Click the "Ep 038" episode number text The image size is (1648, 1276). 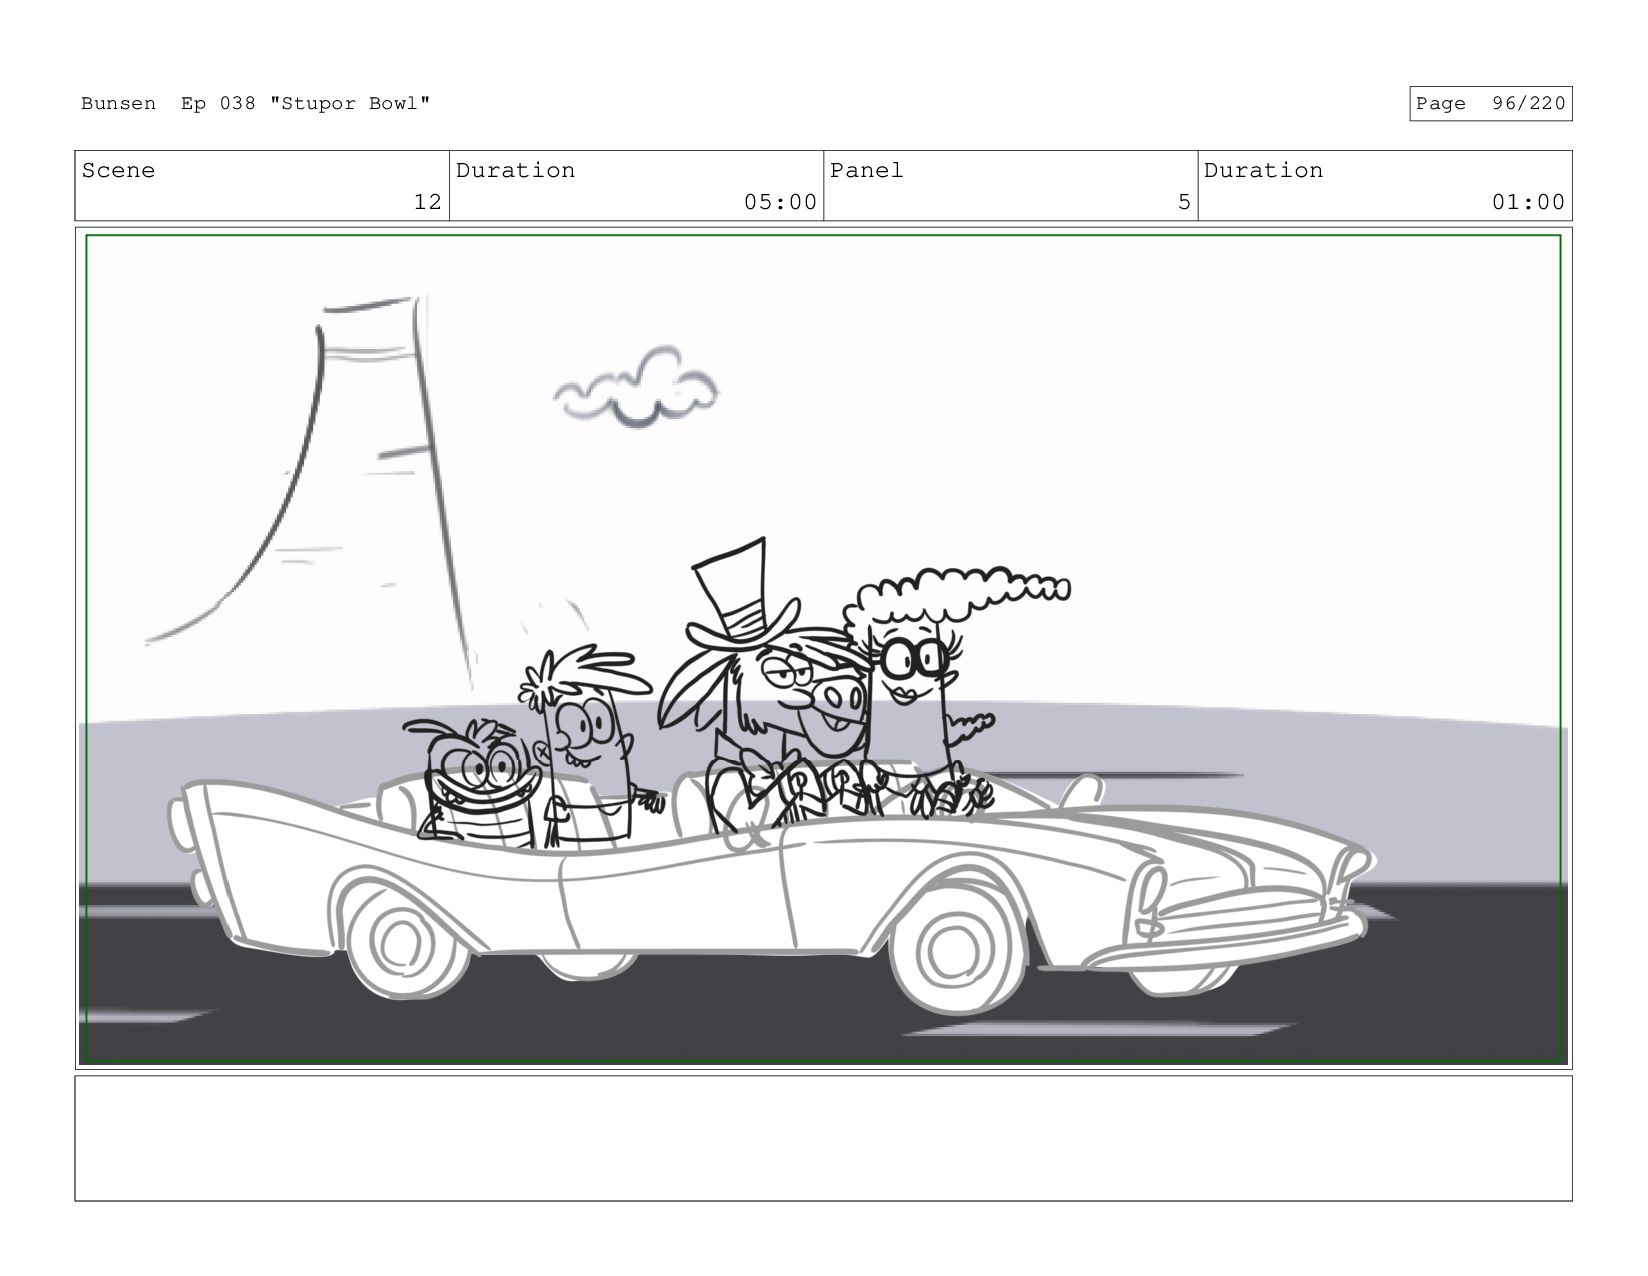218,104
